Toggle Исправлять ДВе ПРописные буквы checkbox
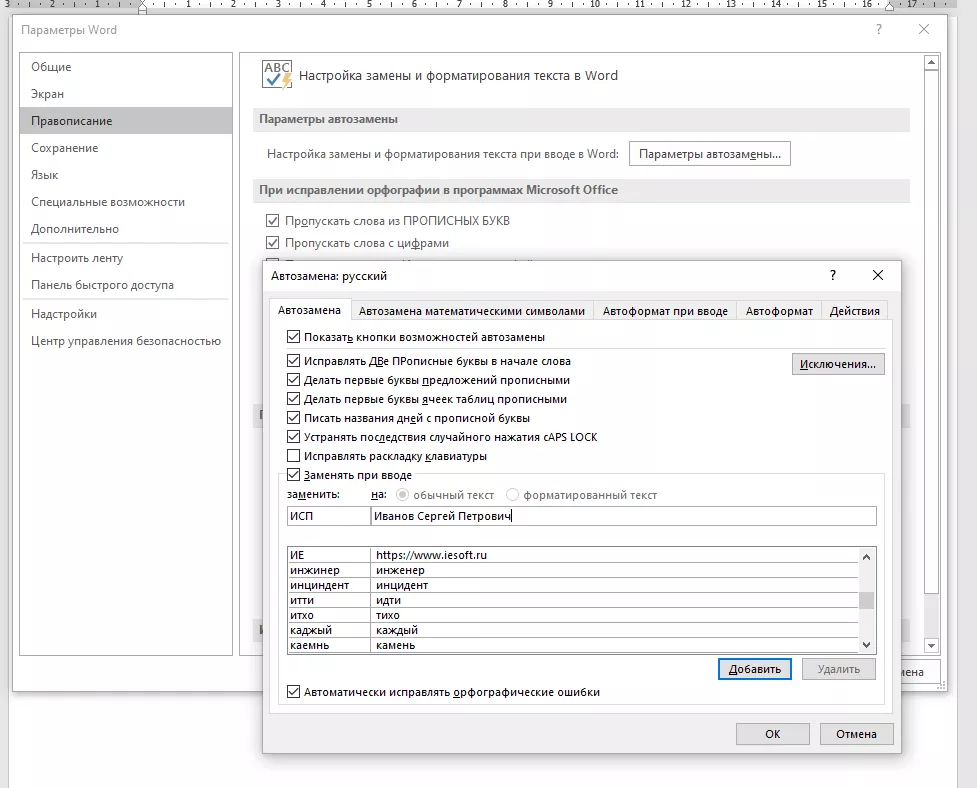This screenshot has width=977, height=788. pos(293,361)
